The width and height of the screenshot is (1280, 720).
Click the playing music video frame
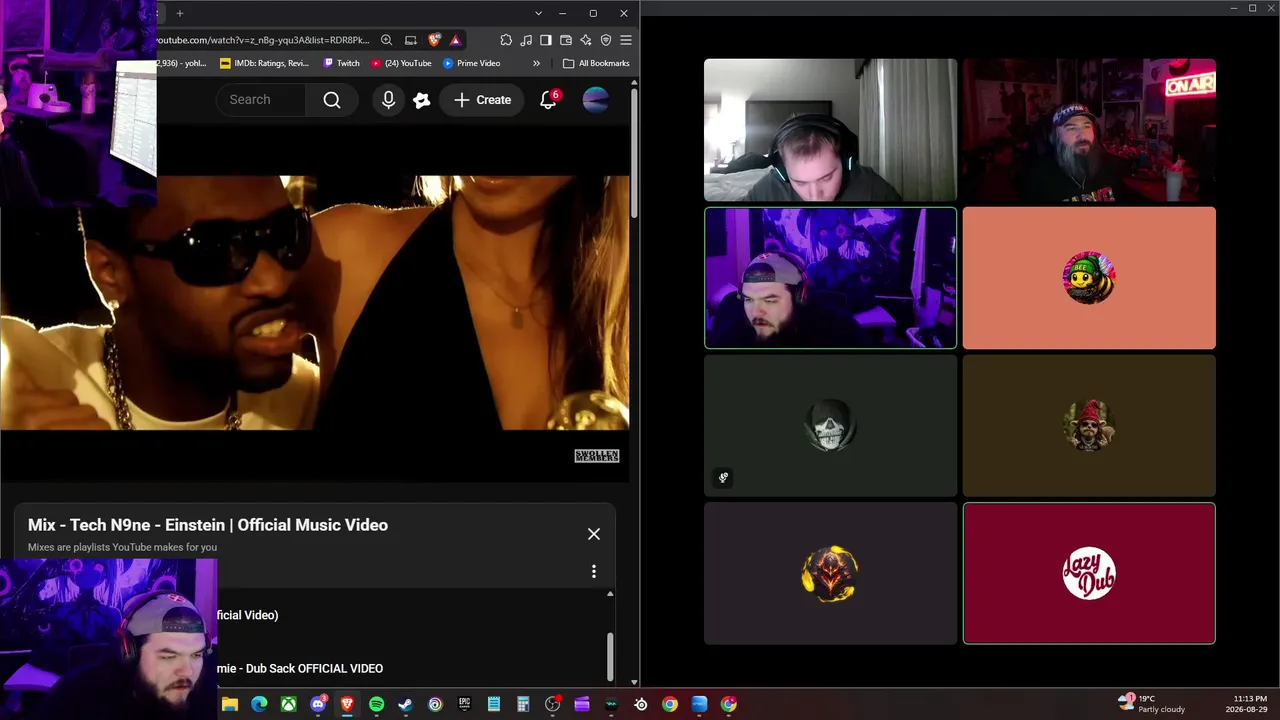[x=315, y=303]
